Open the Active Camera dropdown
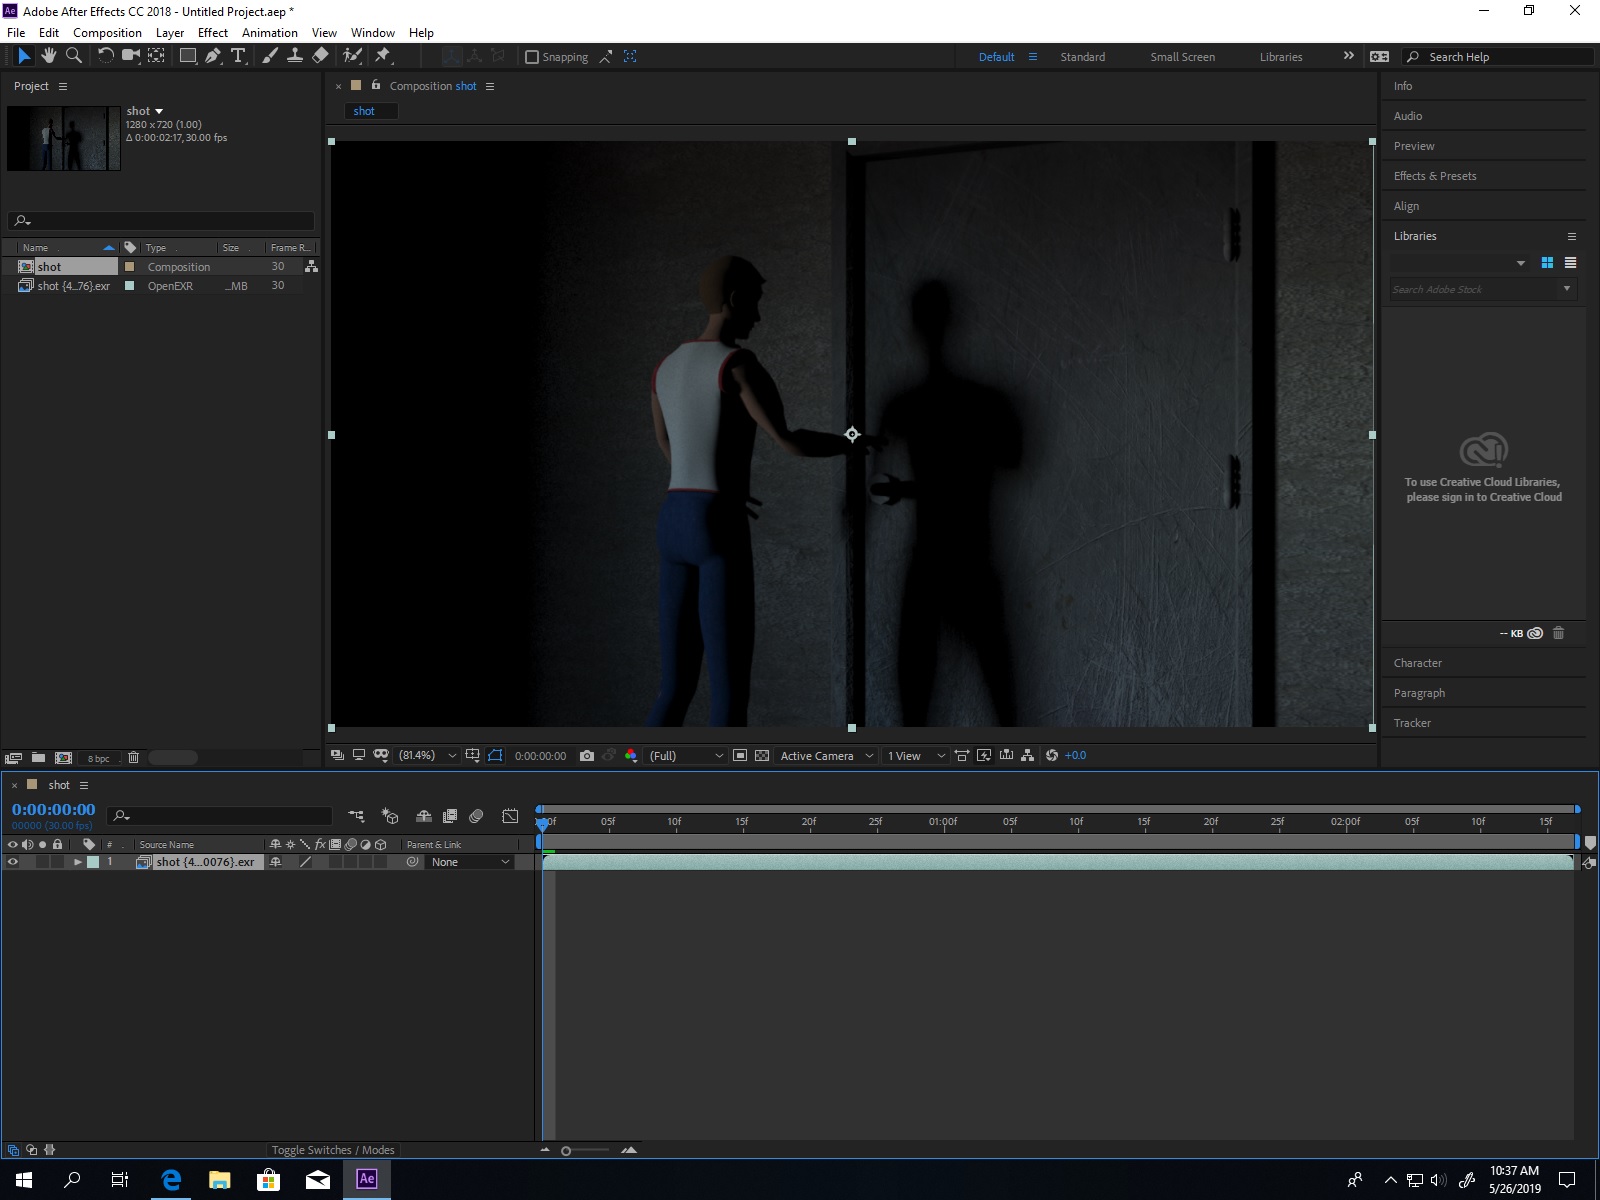This screenshot has height=1200, width=1600. (826, 756)
